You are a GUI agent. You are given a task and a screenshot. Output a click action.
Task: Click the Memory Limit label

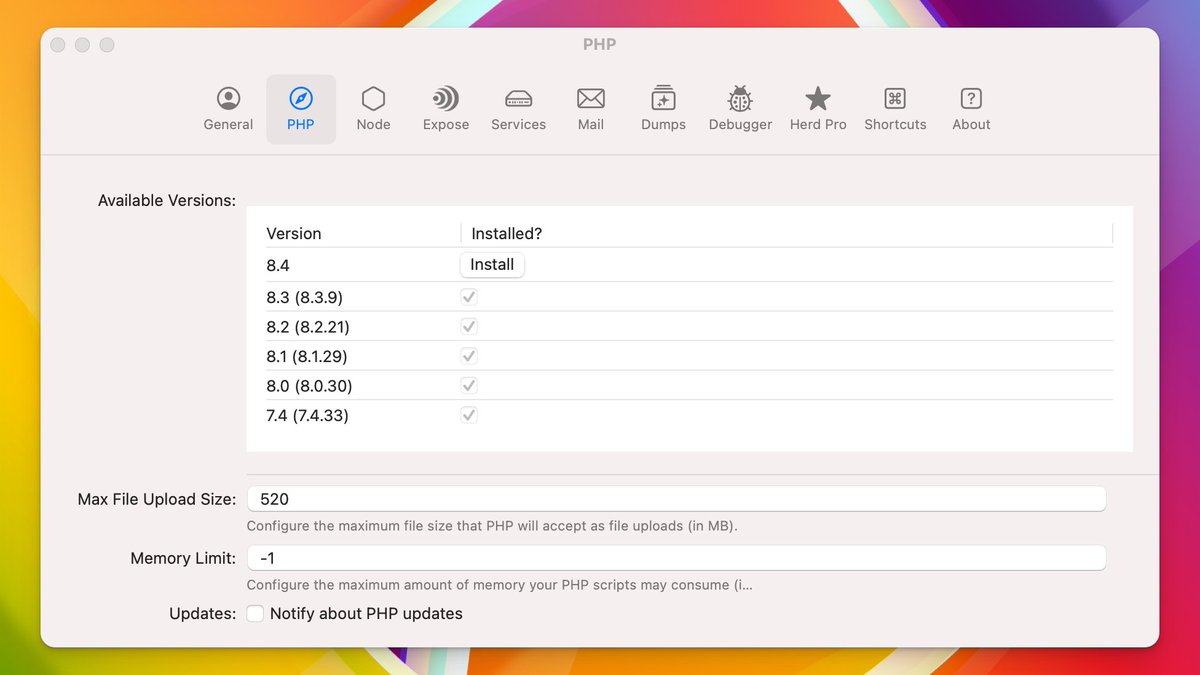pyautogui.click(x=183, y=558)
